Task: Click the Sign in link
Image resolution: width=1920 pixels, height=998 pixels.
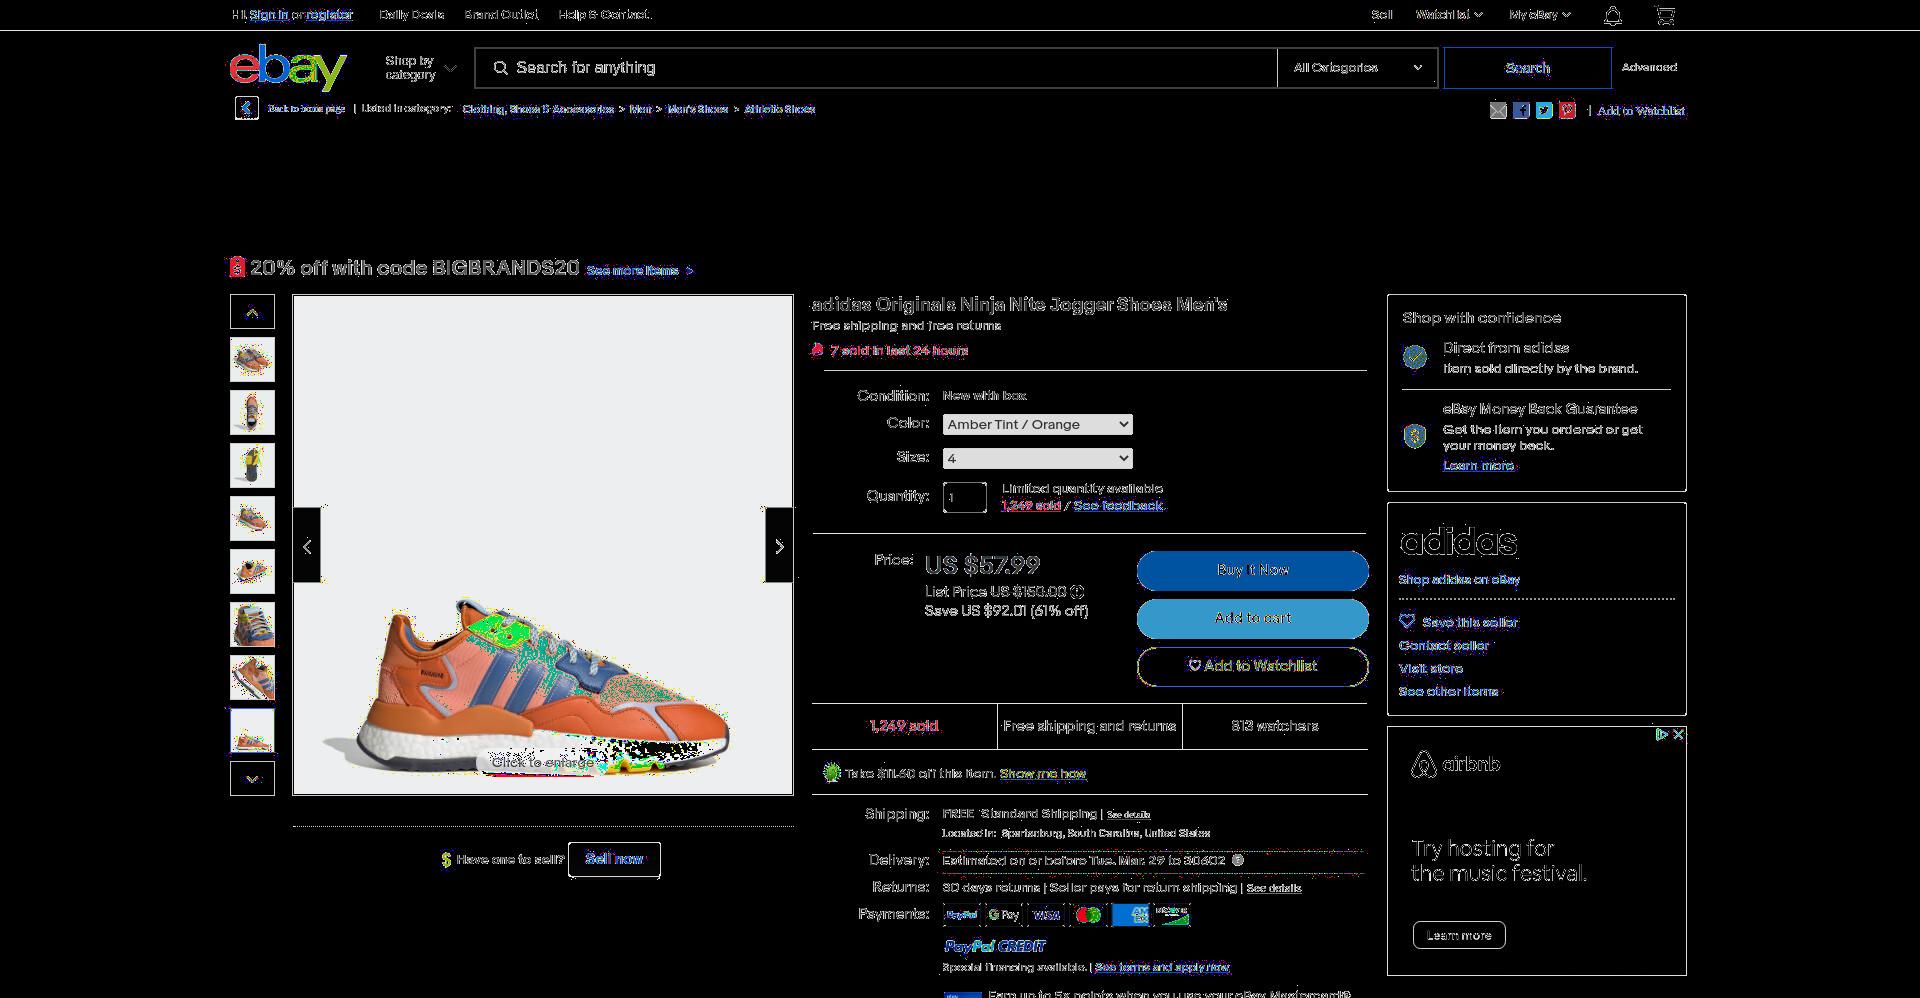Action: [268, 15]
